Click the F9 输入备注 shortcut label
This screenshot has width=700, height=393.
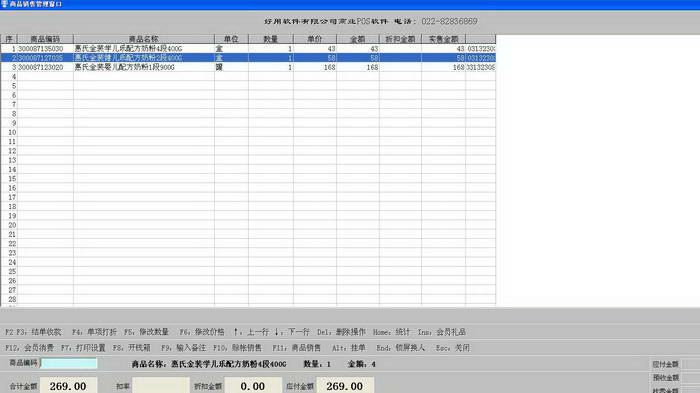point(183,347)
